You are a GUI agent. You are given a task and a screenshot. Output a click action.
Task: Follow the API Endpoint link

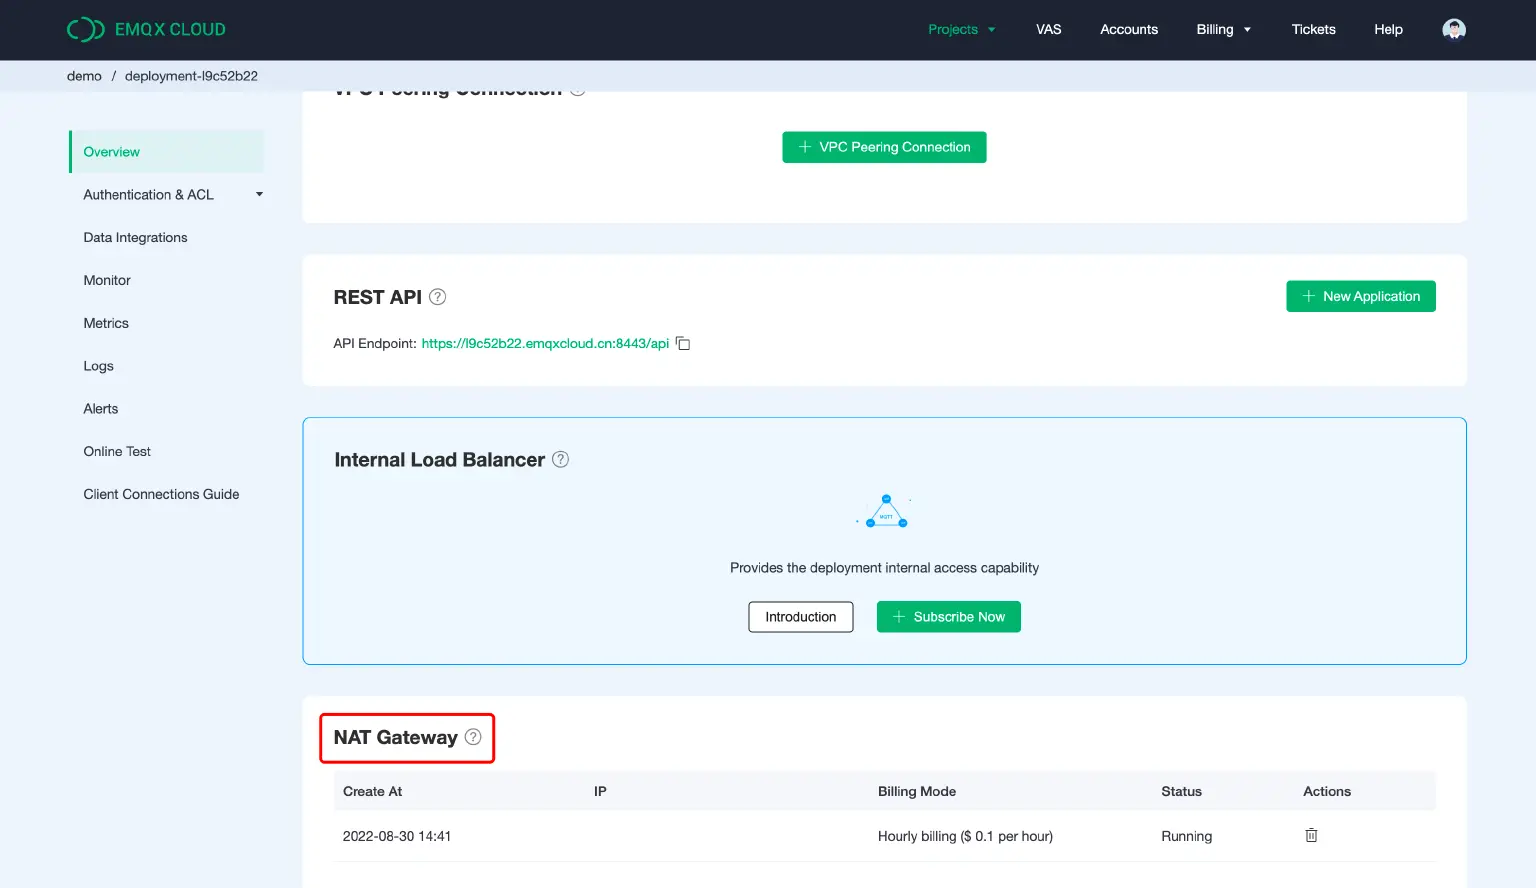pos(545,343)
